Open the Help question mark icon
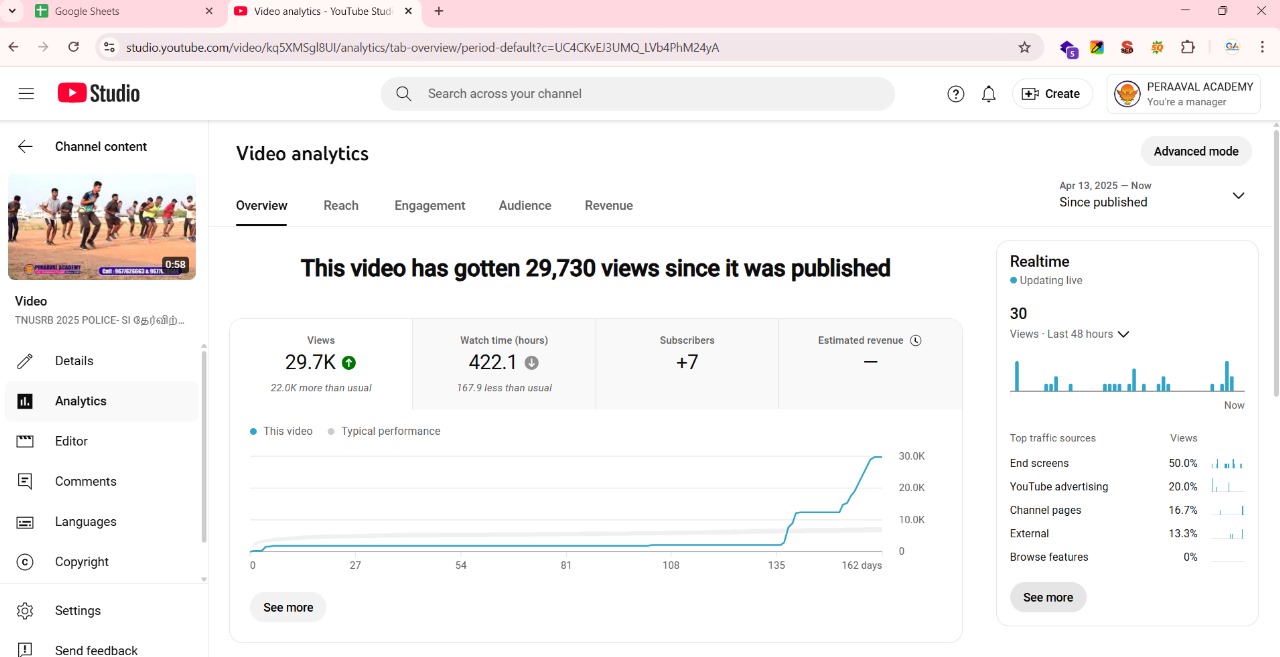Image resolution: width=1280 pixels, height=657 pixels. tap(956, 94)
